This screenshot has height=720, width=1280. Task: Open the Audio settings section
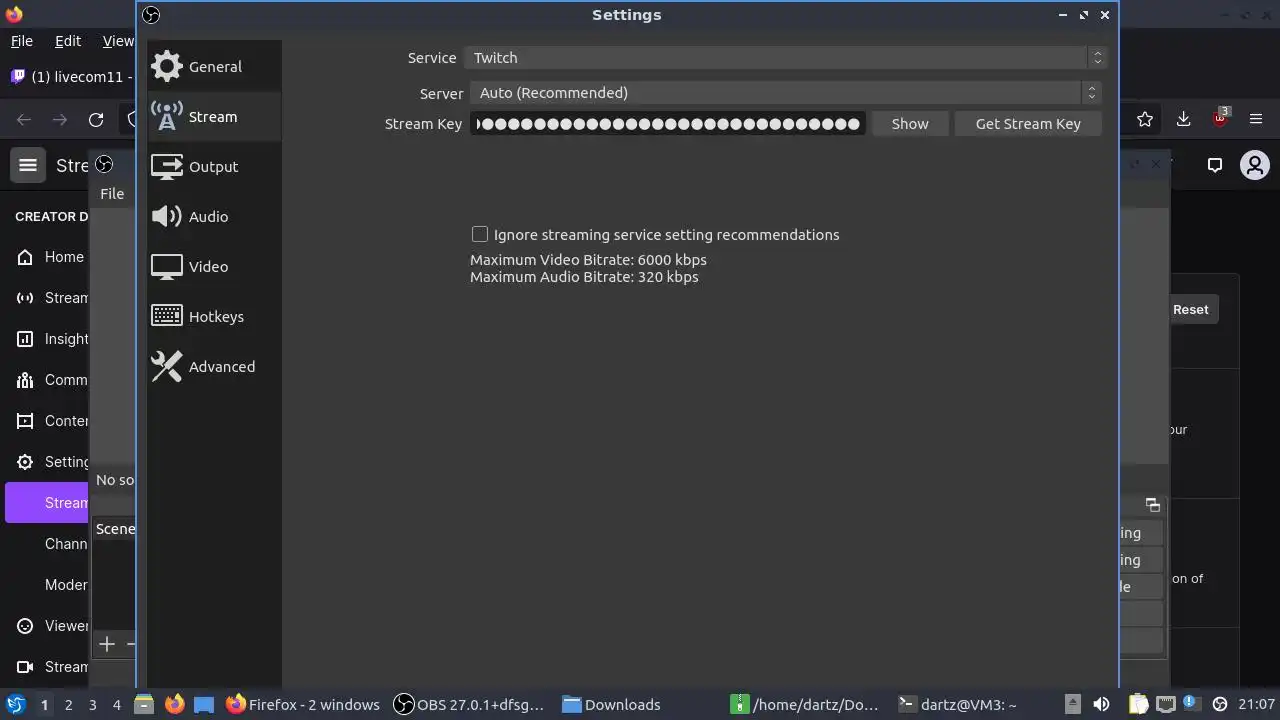pyautogui.click(x=213, y=216)
